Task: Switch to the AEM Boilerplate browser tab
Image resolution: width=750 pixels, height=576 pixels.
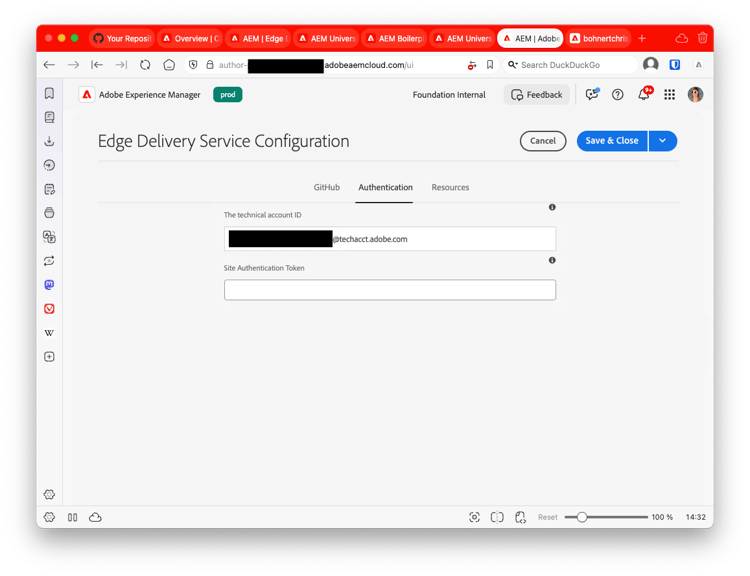Action: [x=395, y=38]
